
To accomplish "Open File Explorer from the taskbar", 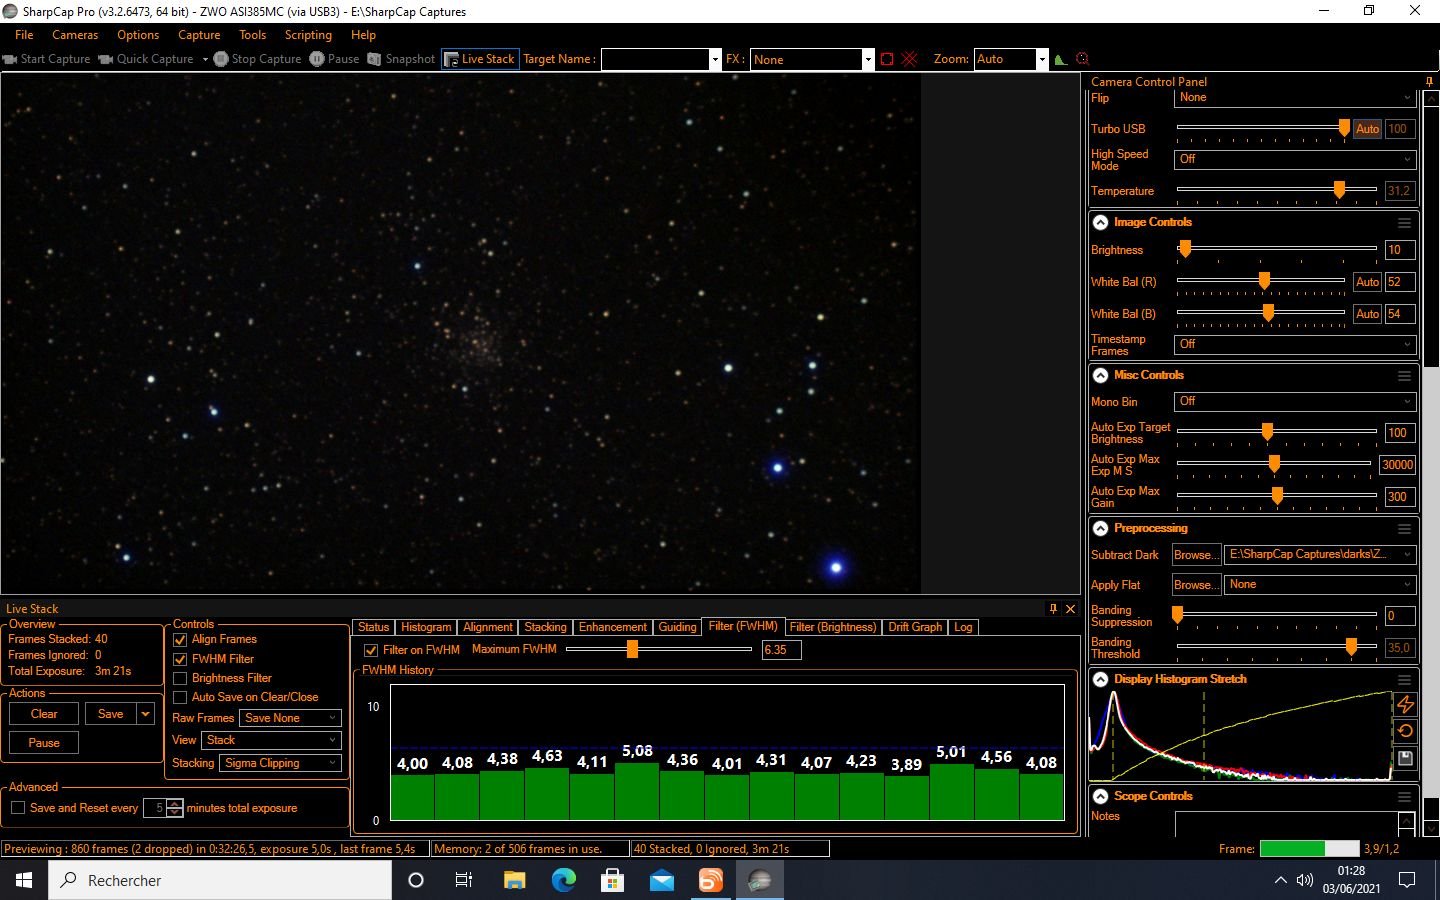I will tap(514, 880).
